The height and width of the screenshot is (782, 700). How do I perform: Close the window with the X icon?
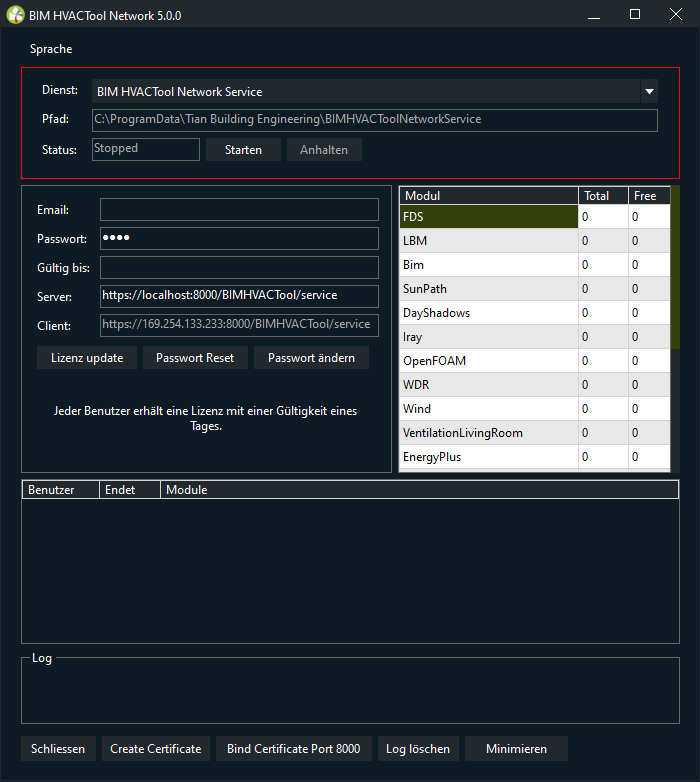(x=676, y=14)
